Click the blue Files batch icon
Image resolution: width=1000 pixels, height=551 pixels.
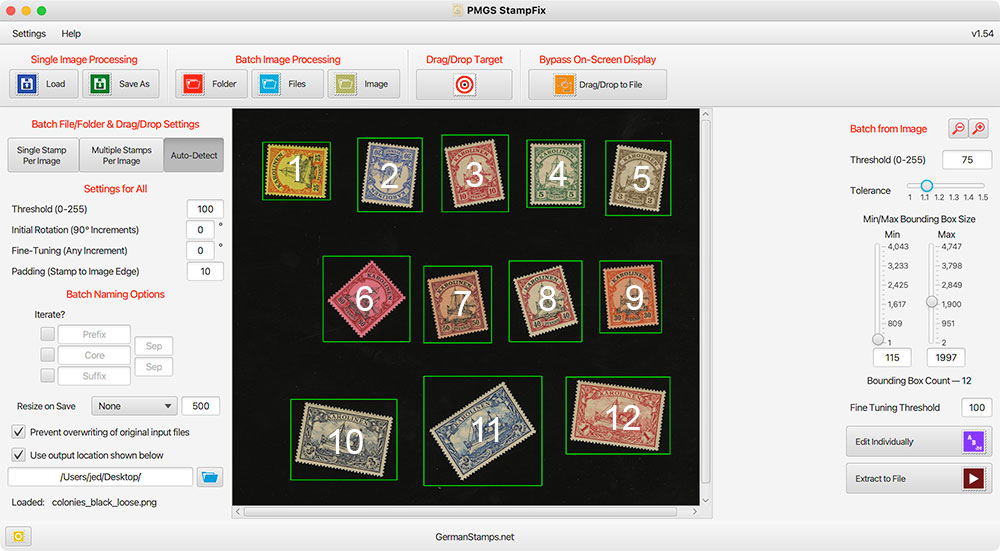(x=270, y=84)
